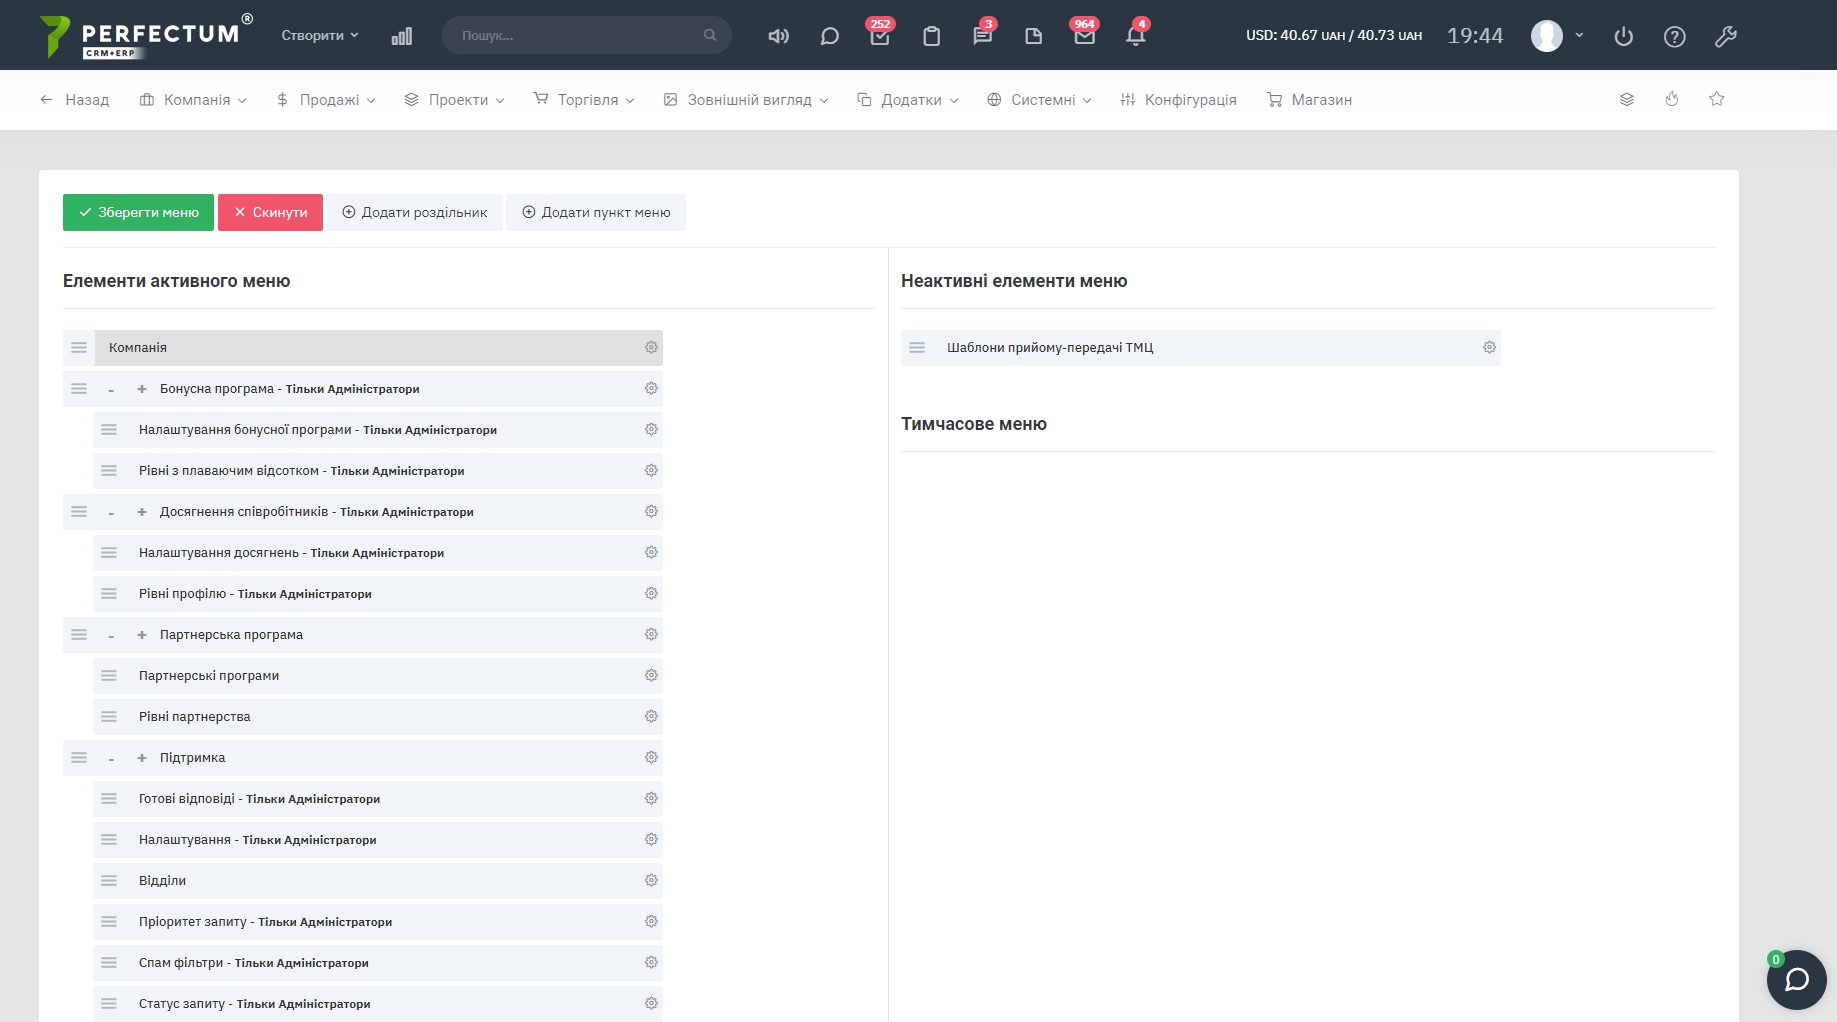This screenshot has width=1837, height=1022.
Task: Open the tasks icon with 252 badge
Action: tap(880, 36)
